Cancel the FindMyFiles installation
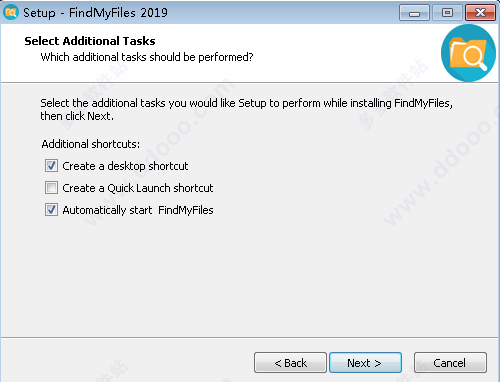Image resolution: width=500 pixels, height=382 pixels. [450, 363]
